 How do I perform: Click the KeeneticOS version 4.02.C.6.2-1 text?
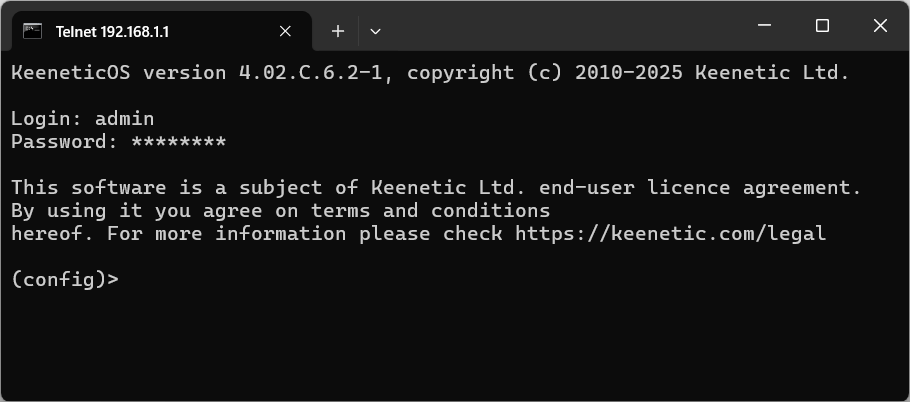(200, 73)
